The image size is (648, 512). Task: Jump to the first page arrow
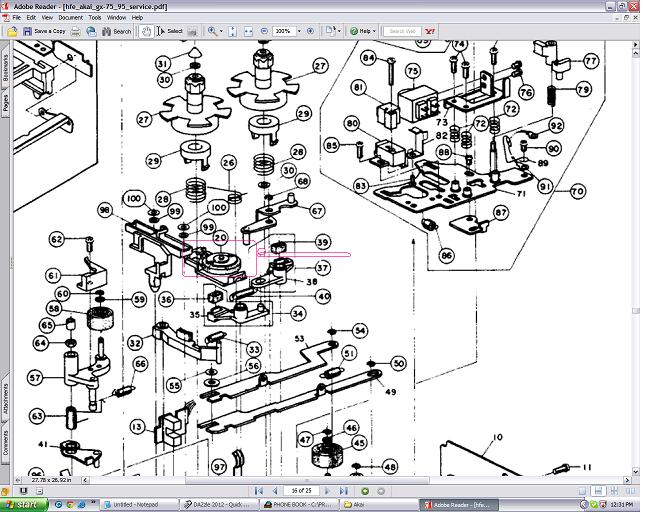coord(259,491)
